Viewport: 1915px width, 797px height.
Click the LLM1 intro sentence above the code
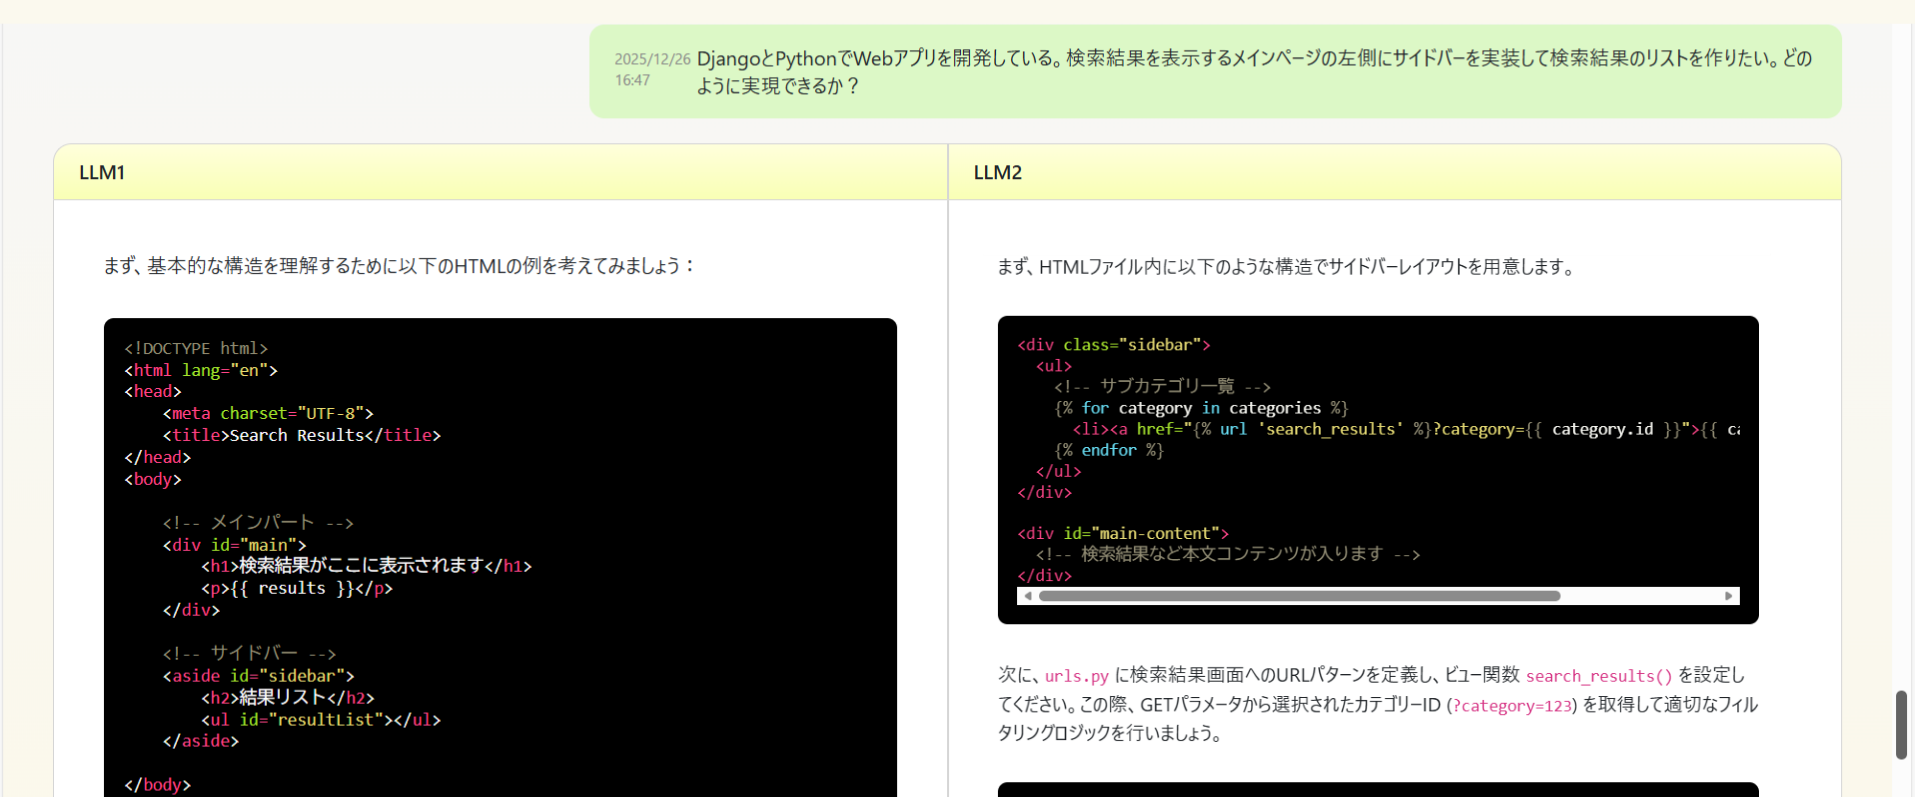point(399,266)
